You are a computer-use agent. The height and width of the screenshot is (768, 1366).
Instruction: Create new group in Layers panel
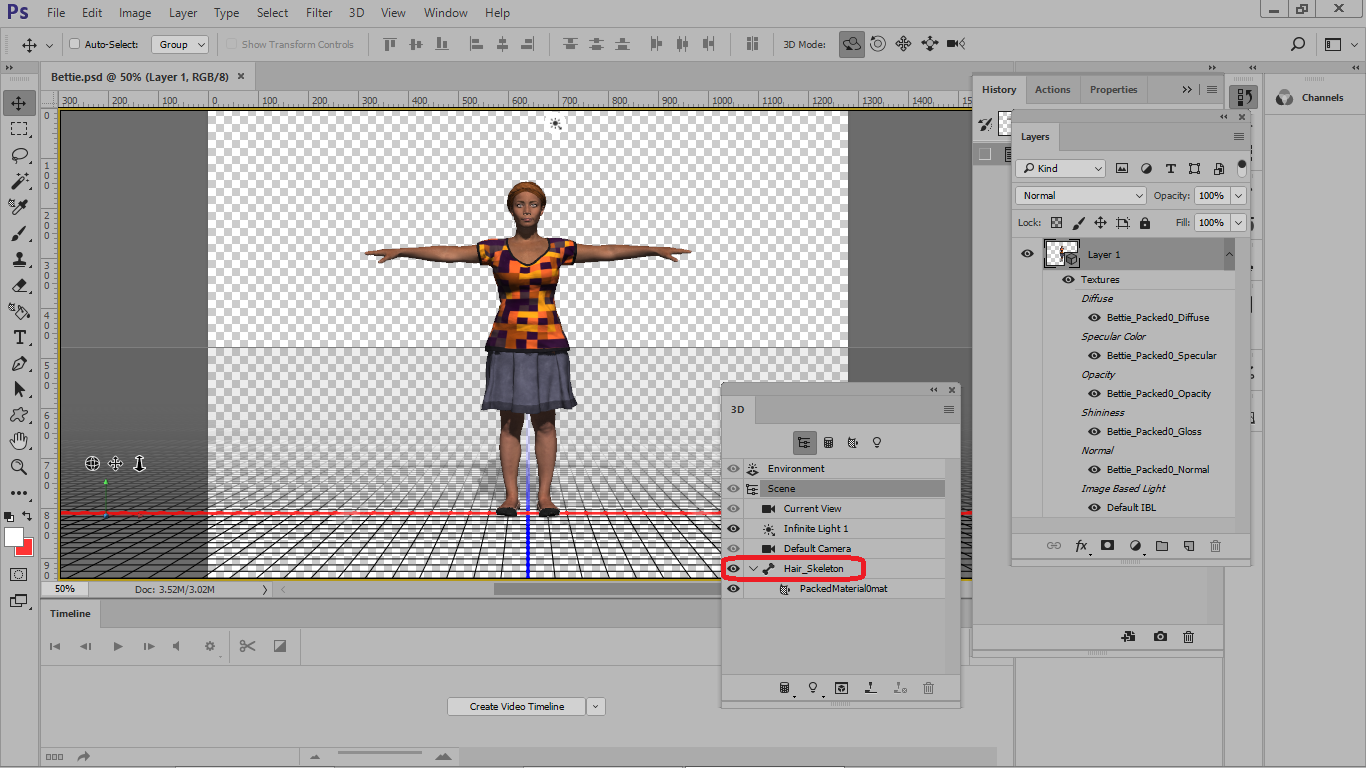(1162, 546)
